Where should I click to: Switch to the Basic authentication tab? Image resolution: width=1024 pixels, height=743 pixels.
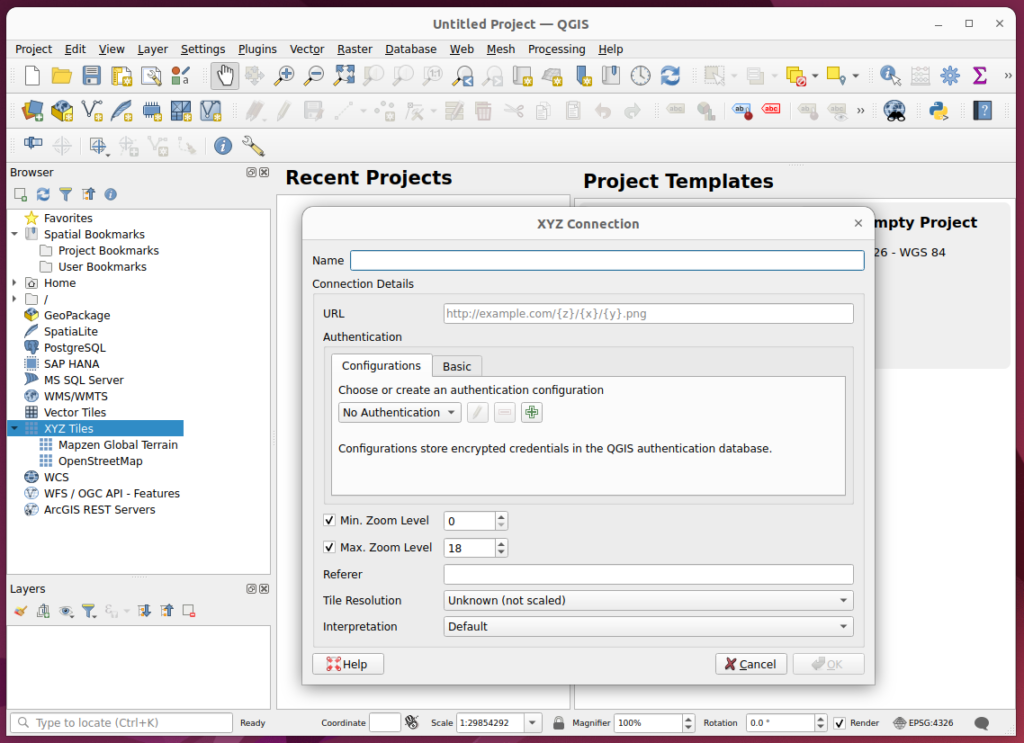coord(457,366)
